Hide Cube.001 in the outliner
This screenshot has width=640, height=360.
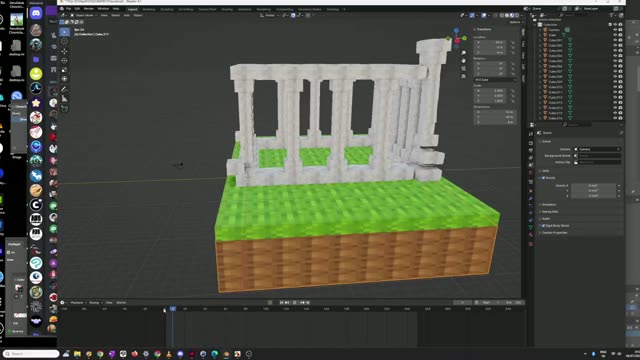[x=615, y=40]
